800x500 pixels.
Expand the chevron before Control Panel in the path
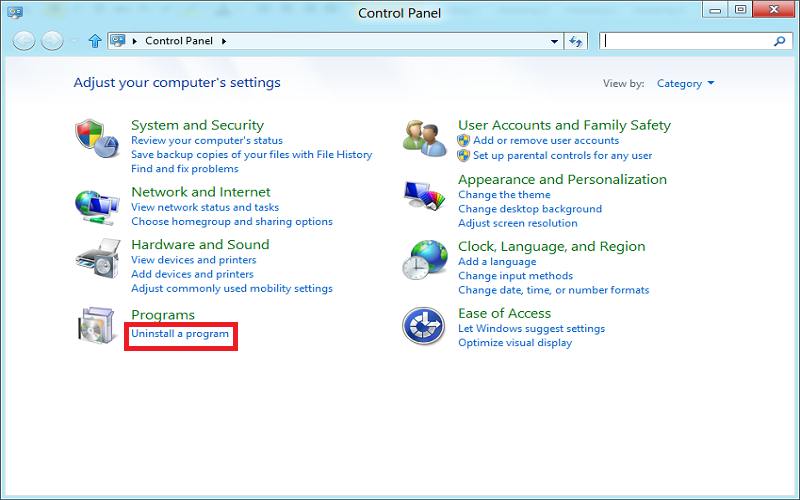[x=135, y=41]
